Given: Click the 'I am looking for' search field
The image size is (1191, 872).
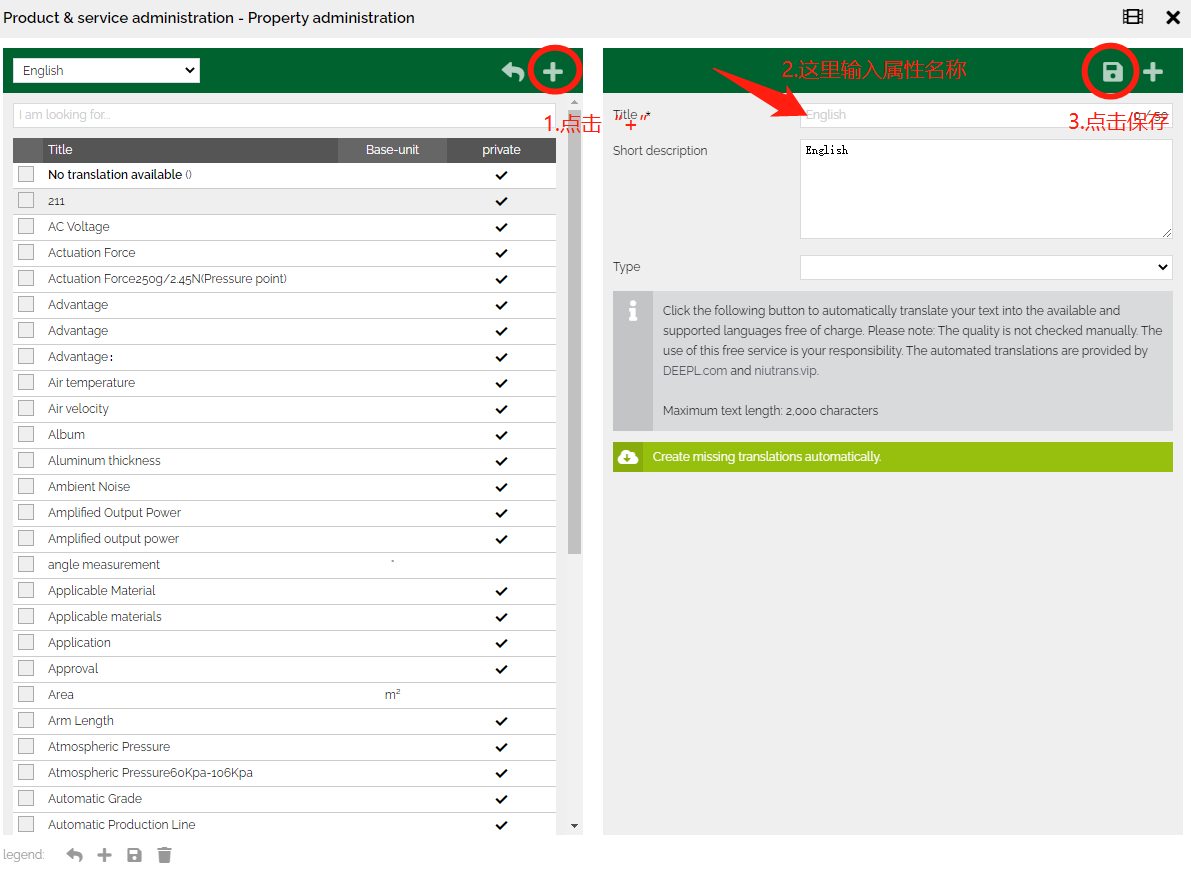Looking at the screenshot, I should point(284,115).
